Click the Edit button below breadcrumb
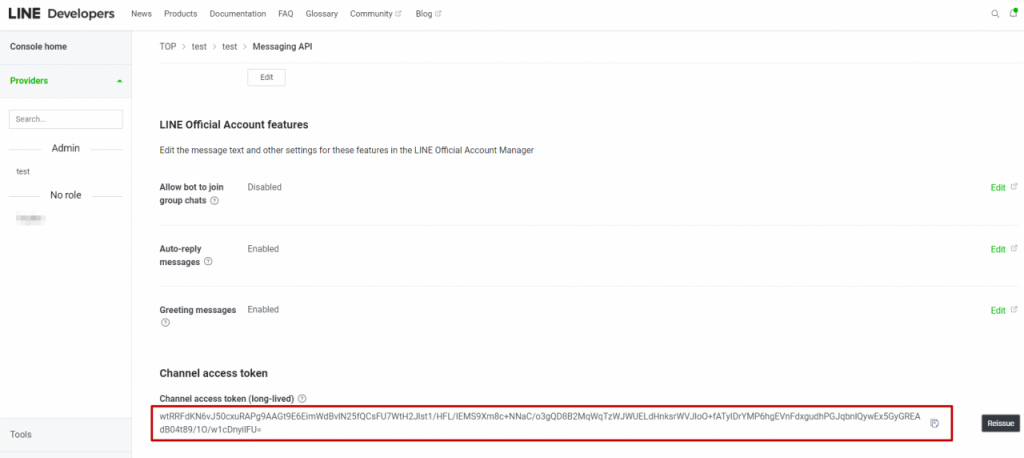This screenshot has width=1024, height=458. pyautogui.click(x=266, y=77)
